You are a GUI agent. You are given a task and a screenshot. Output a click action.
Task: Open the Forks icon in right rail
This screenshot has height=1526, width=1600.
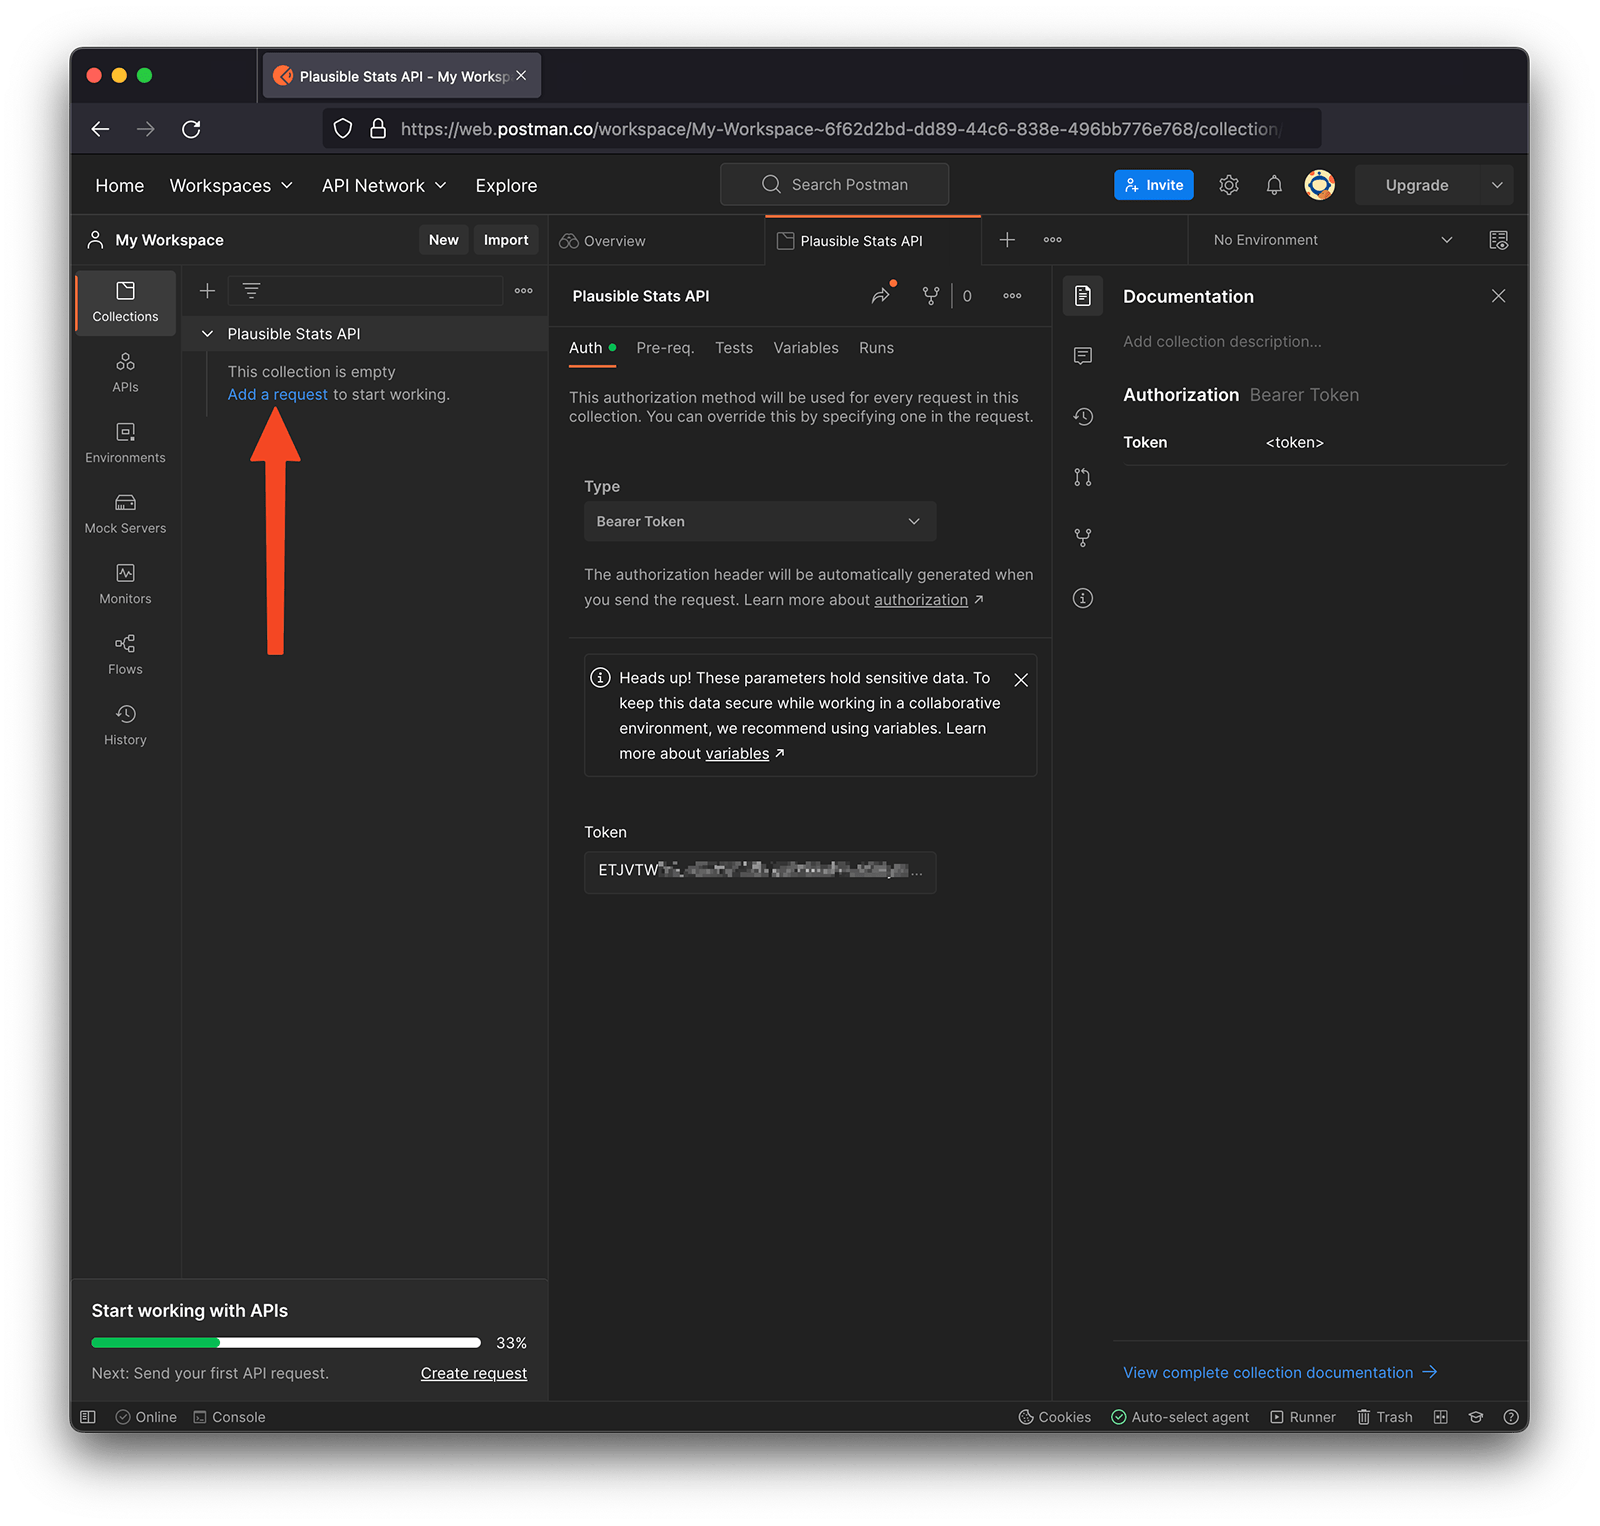tap(1082, 538)
